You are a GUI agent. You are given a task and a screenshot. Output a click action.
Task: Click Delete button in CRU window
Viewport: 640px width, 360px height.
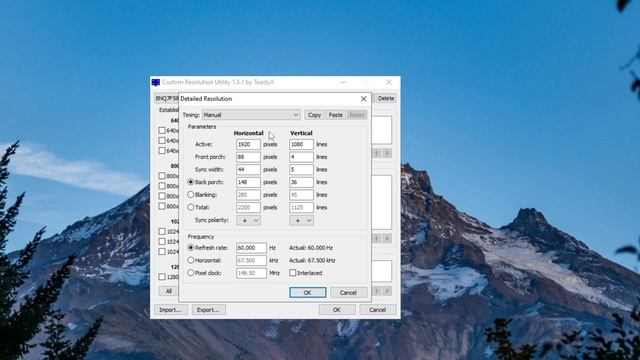(386, 98)
